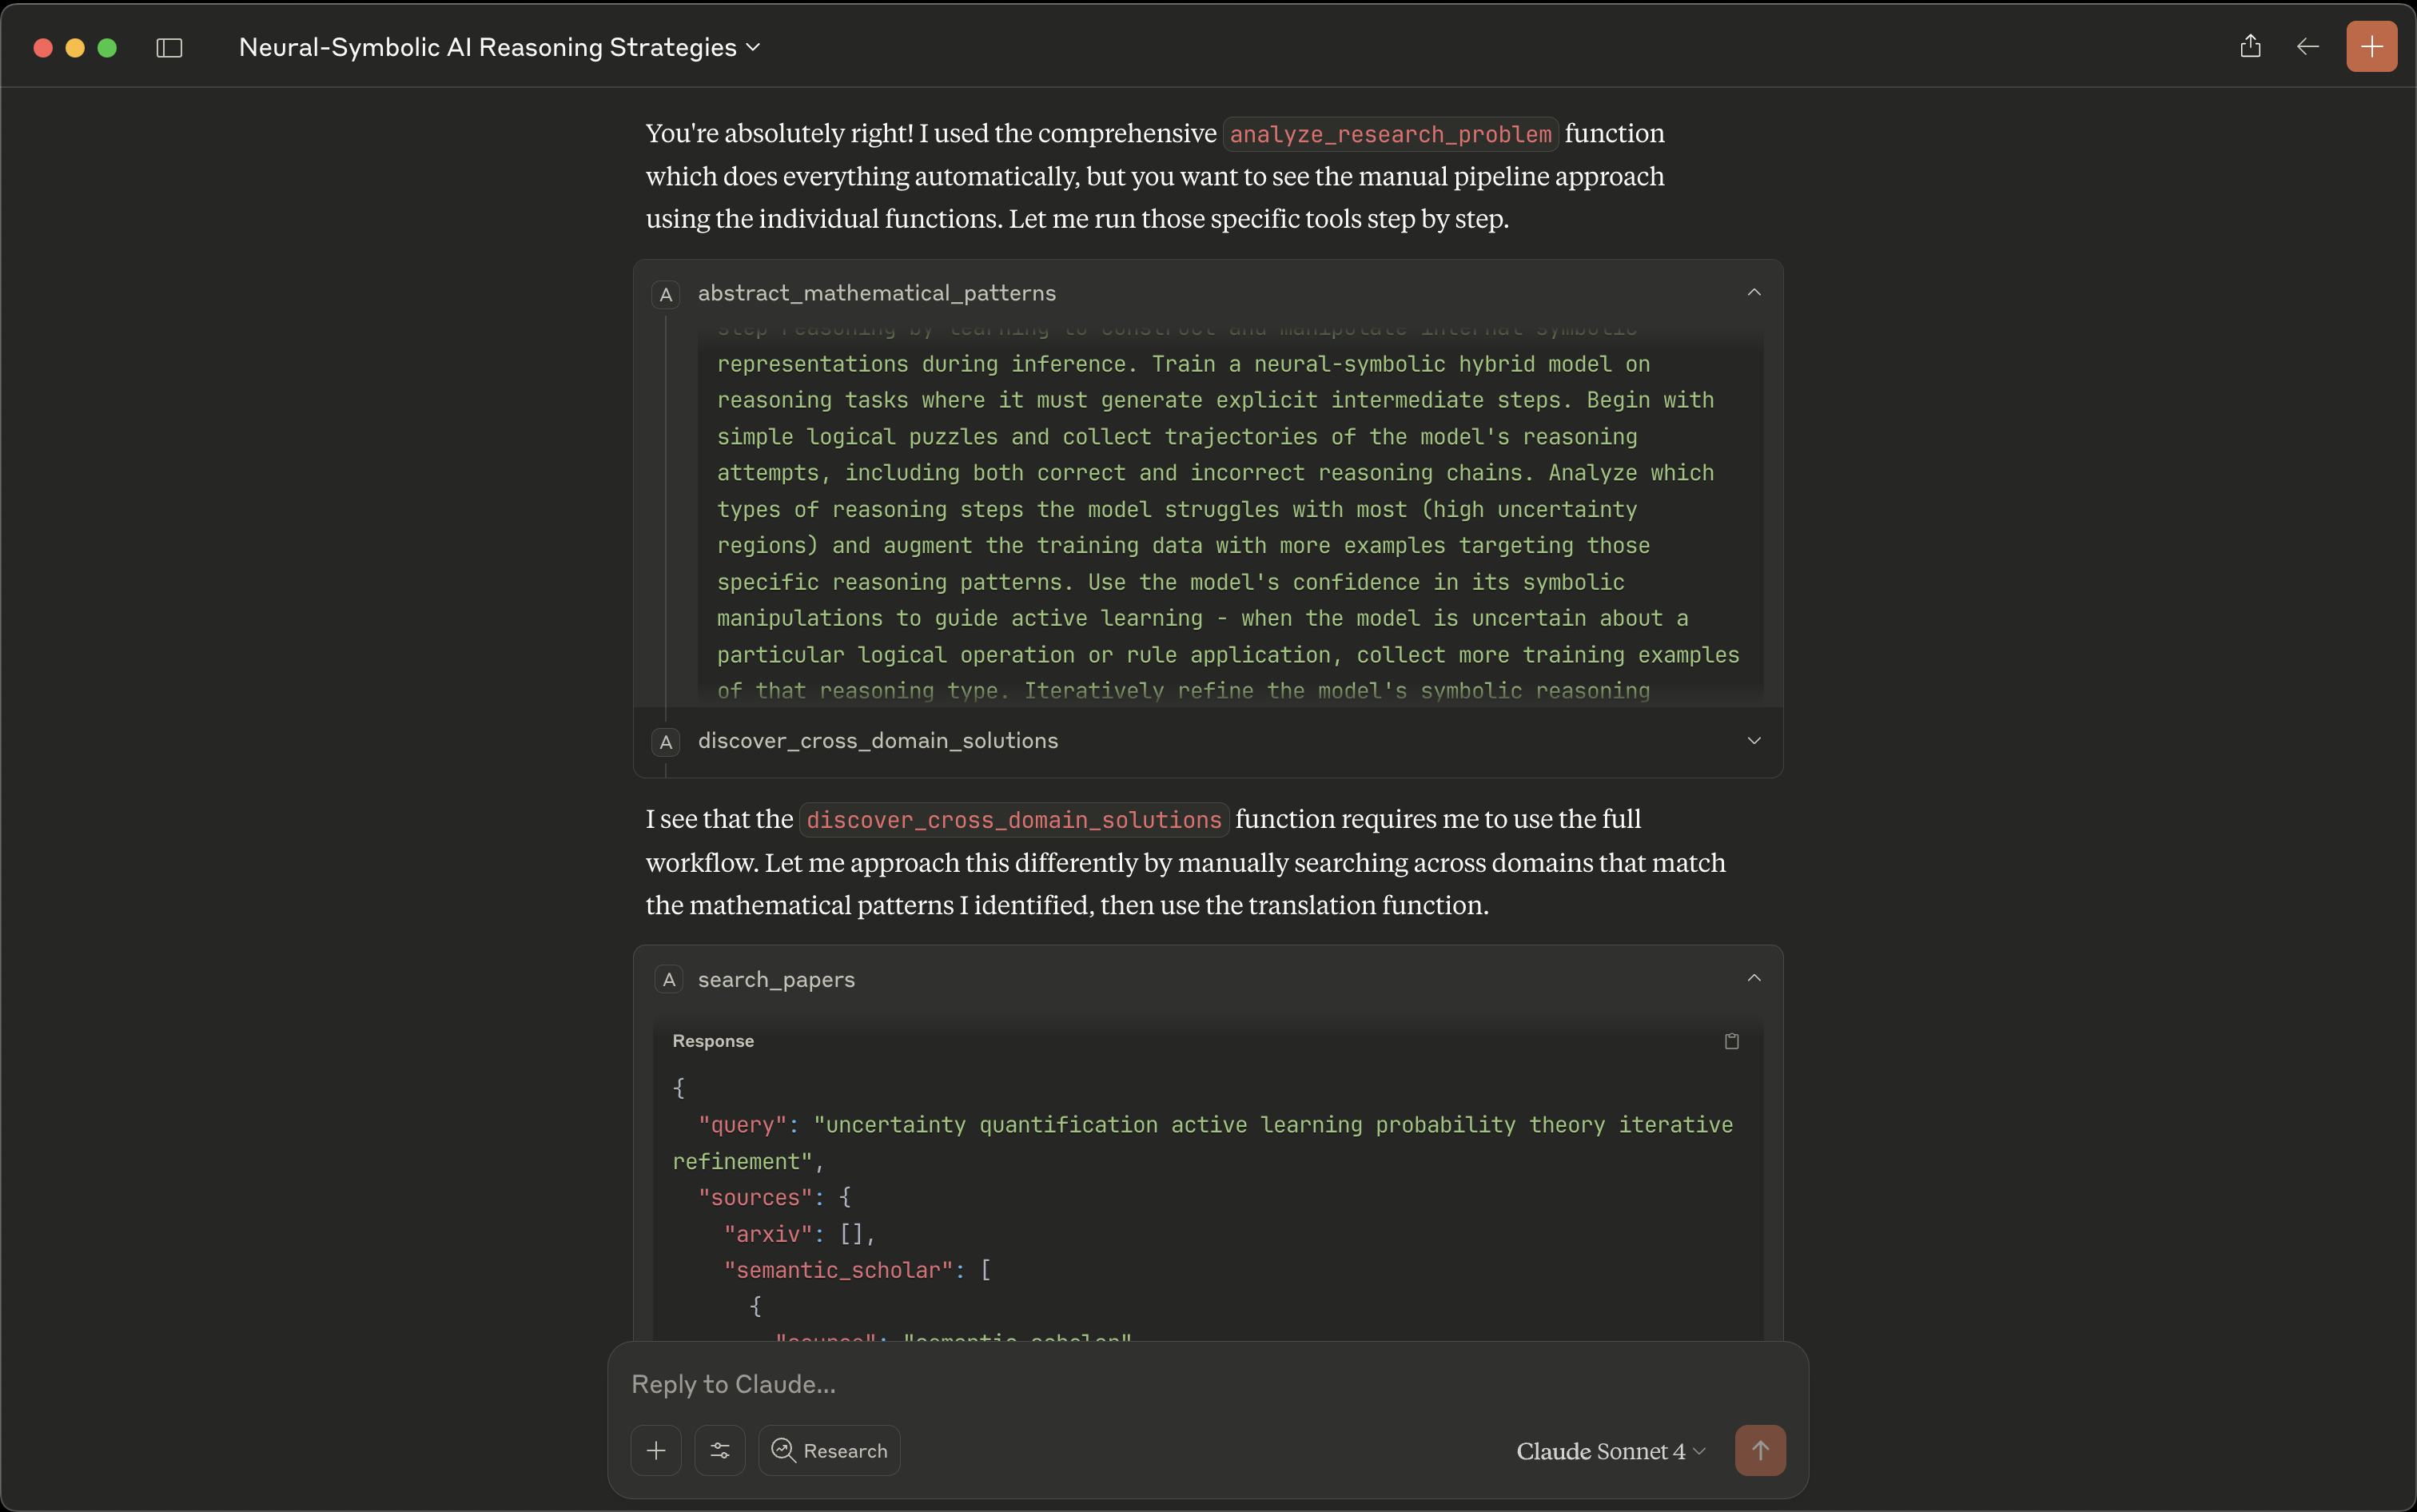The width and height of the screenshot is (2417, 1512).
Task: Open the Claude Sonnet 4 model selector
Action: [x=1610, y=1451]
